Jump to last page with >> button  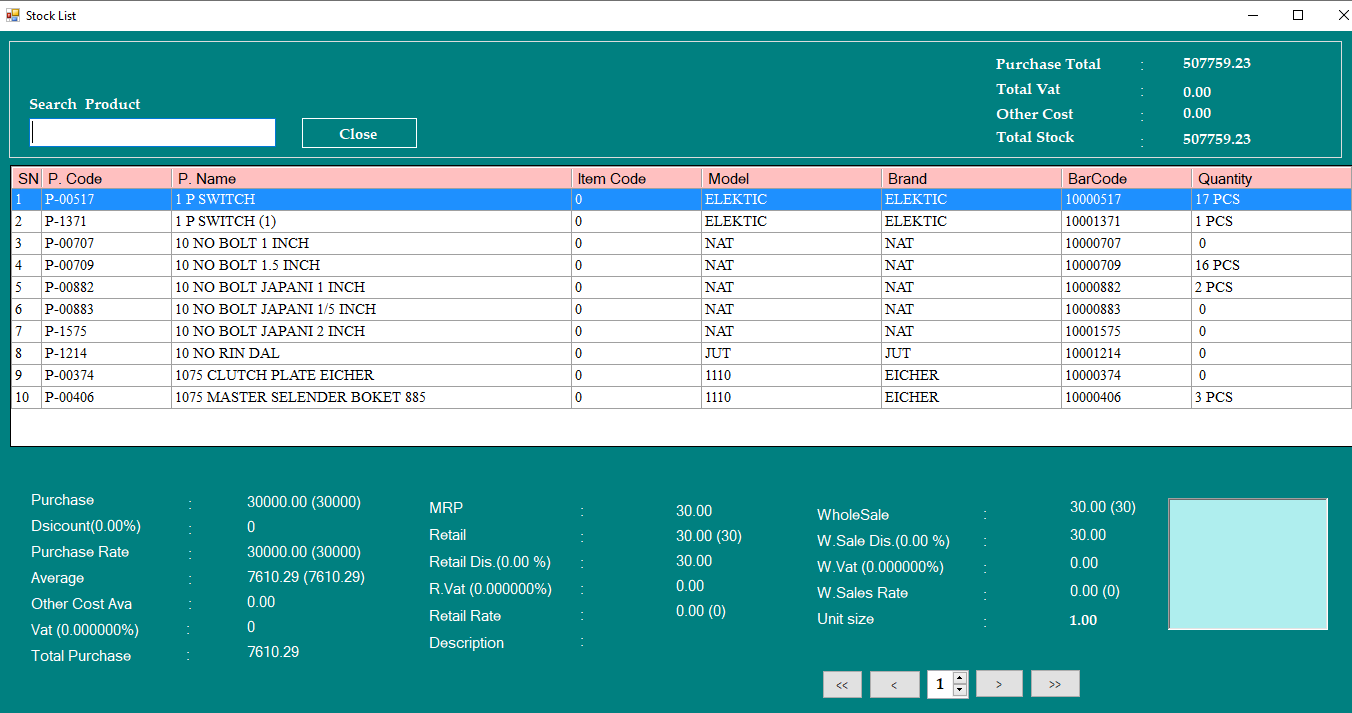[x=1055, y=684]
